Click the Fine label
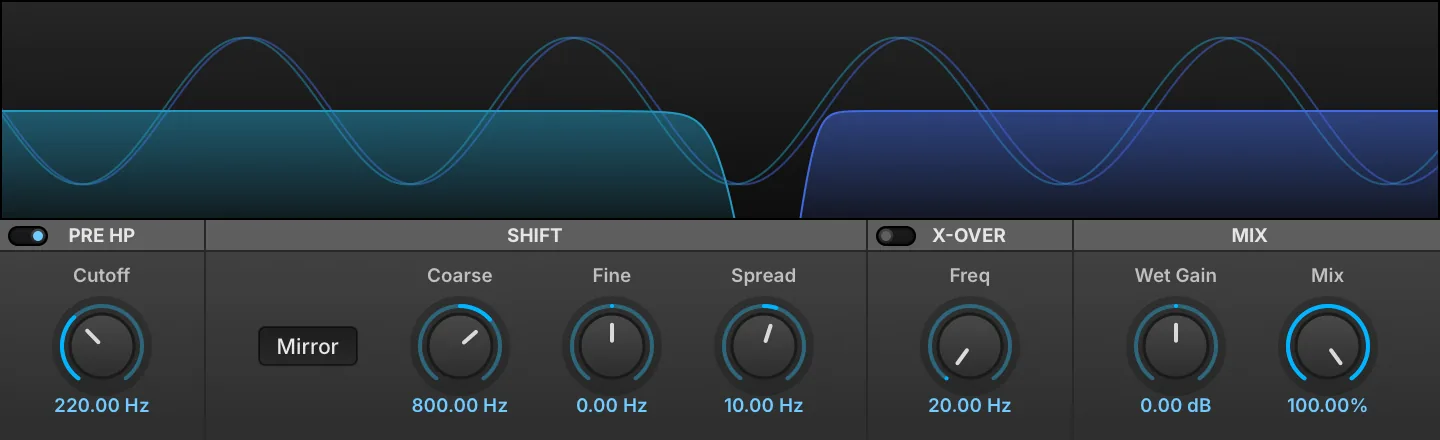1440x440 pixels. (x=612, y=275)
